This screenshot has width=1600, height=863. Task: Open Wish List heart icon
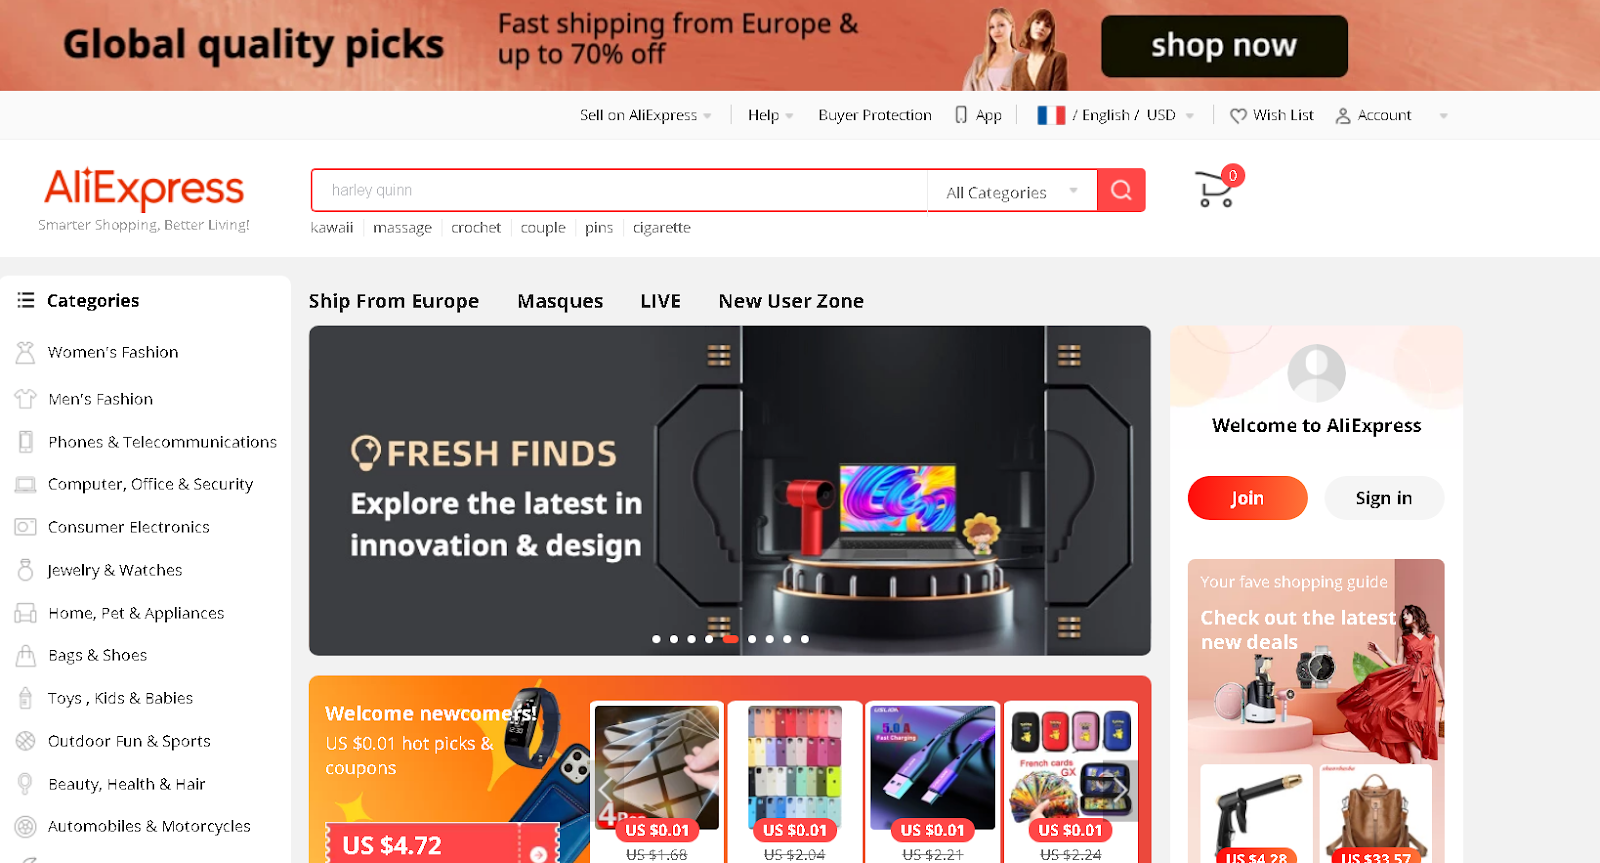pyautogui.click(x=1238, y=116)
